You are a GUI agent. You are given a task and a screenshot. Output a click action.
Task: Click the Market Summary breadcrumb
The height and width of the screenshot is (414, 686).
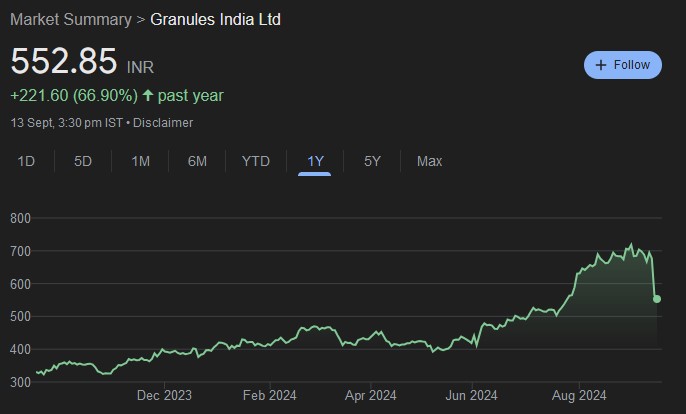click(x=71, y=19)
